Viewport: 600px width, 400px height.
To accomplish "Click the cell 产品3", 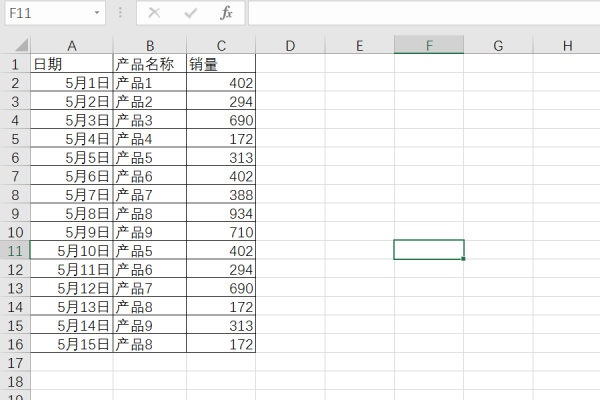I will 150,120.
